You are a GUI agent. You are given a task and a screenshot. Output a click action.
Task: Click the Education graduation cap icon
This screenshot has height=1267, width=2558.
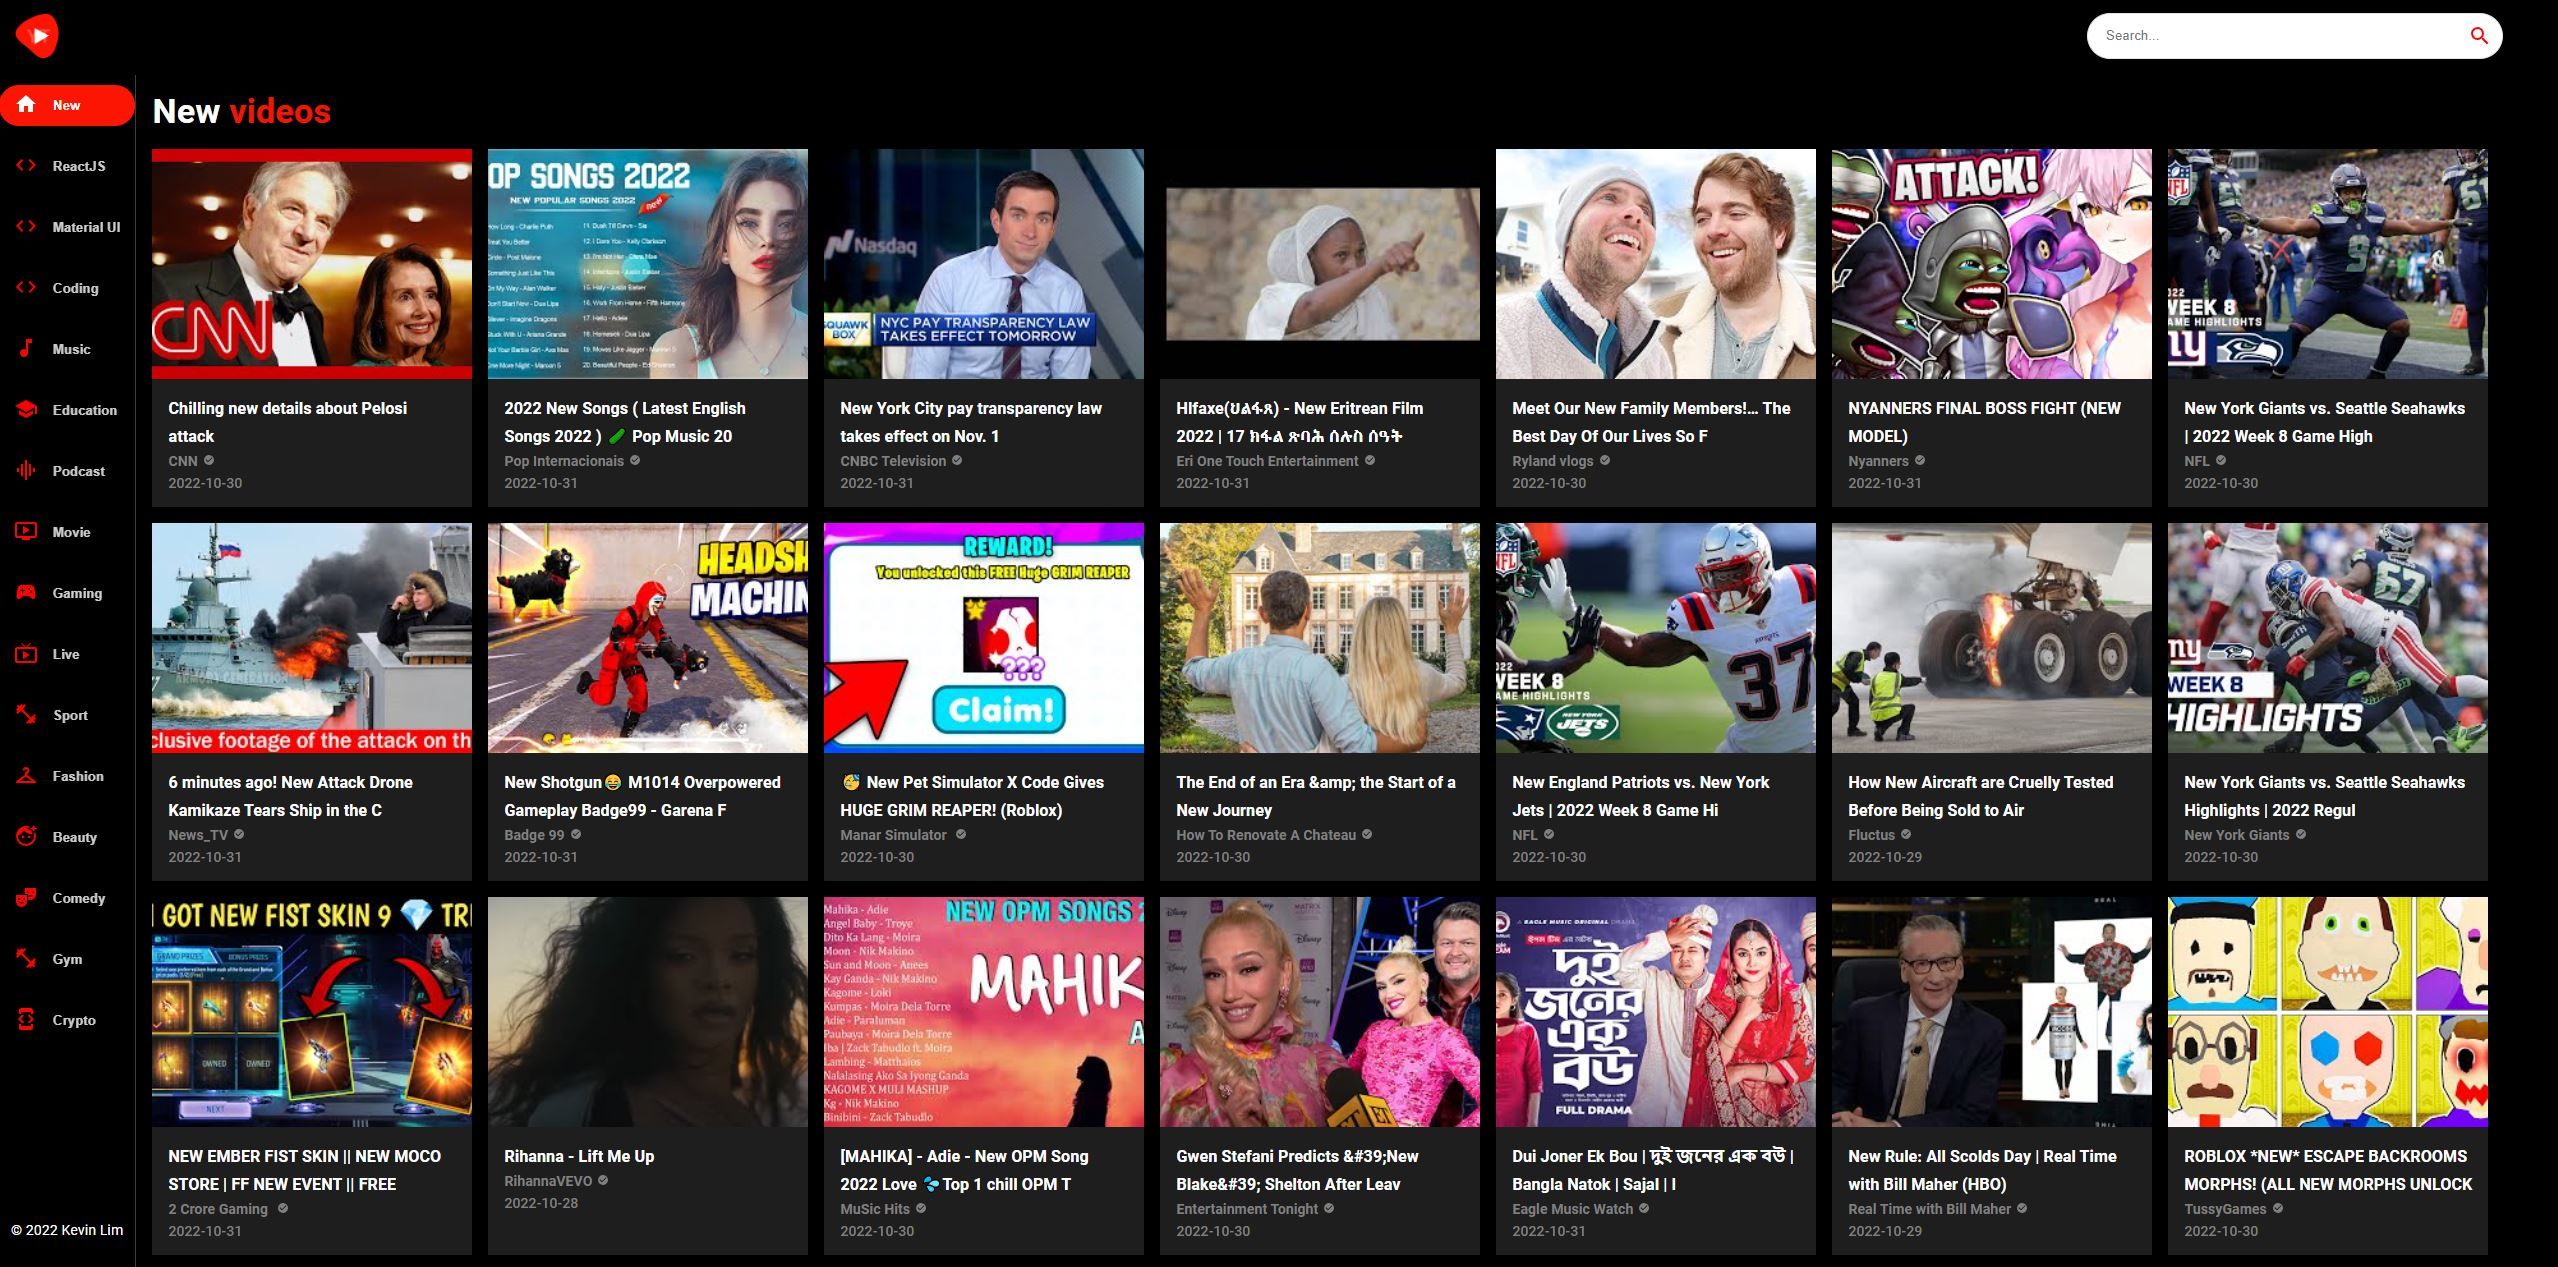[x=26, y=410]
